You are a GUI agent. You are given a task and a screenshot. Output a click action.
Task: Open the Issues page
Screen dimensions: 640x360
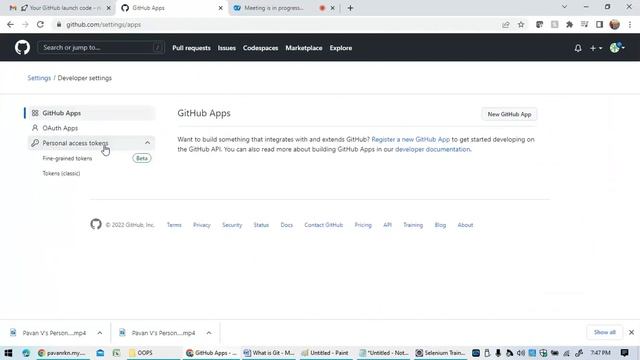[227, 48]
